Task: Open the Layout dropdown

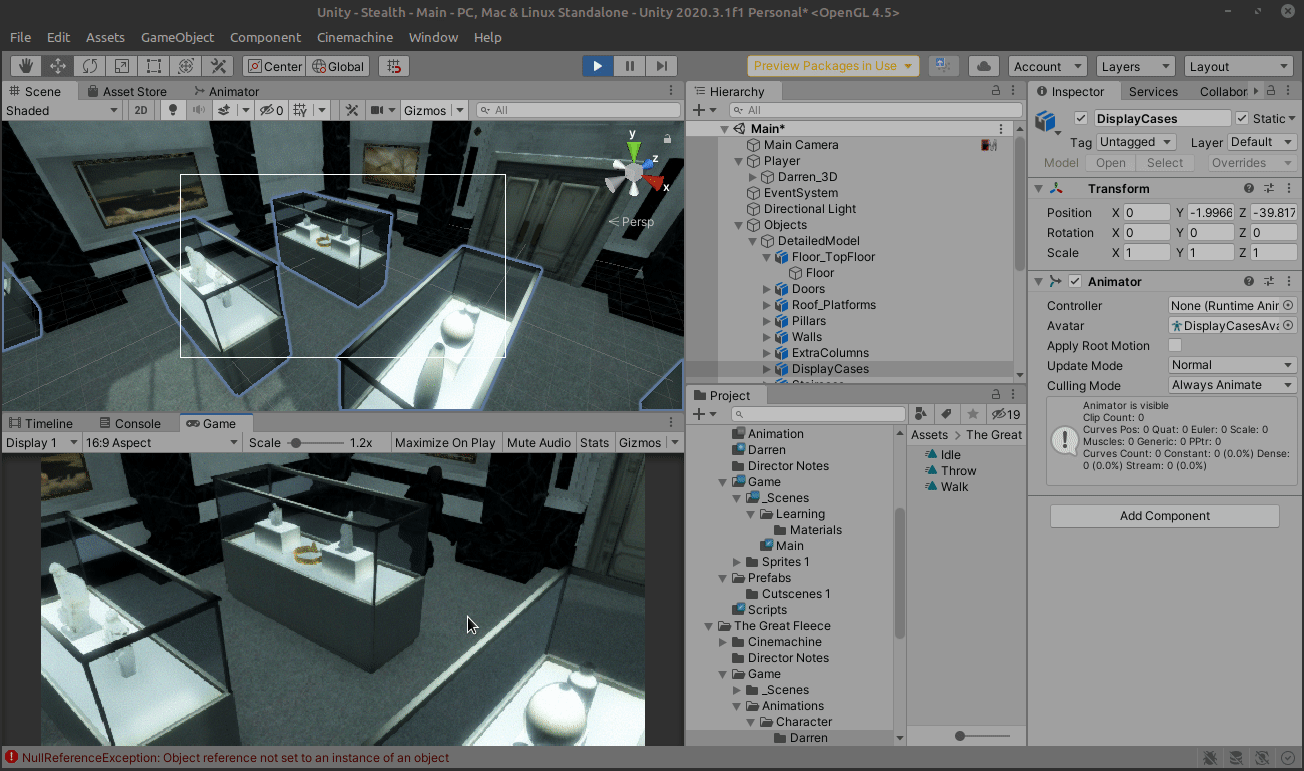Action: click(1238, 66)
